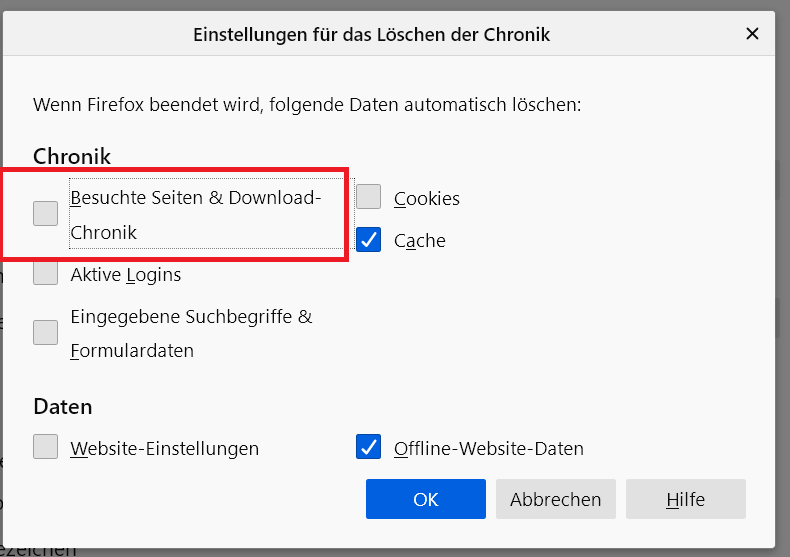Screen dimensions: 790x557
Task: Confirm the dialog with OK
Action: [425, 499]
